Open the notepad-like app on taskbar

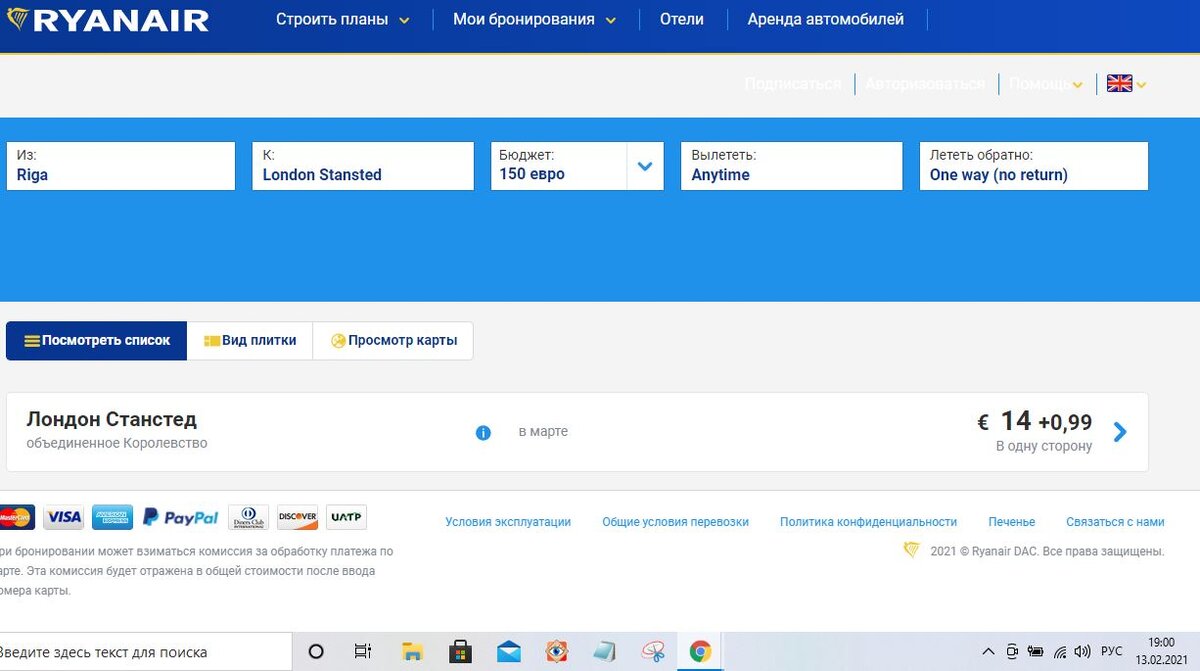coord(604,652)
